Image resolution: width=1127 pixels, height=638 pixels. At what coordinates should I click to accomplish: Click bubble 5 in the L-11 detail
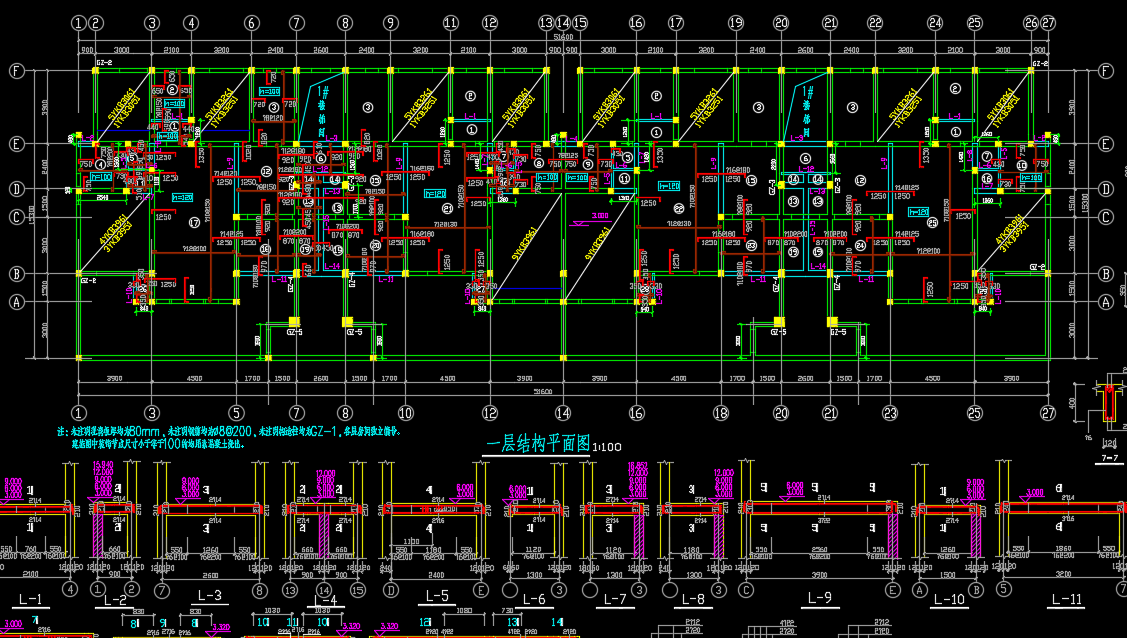click(x=1004, y=591)
